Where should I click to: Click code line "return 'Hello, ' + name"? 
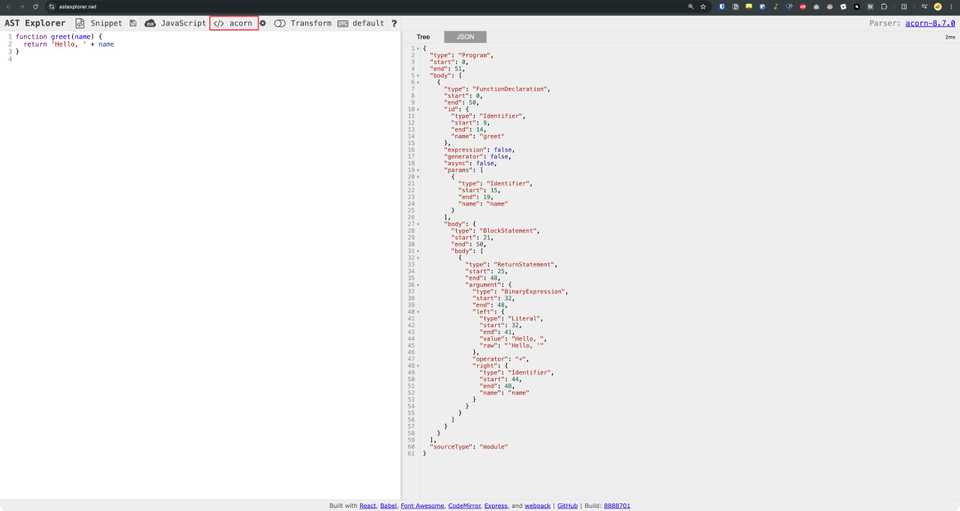pyautogui.click(x=69, y=44)
